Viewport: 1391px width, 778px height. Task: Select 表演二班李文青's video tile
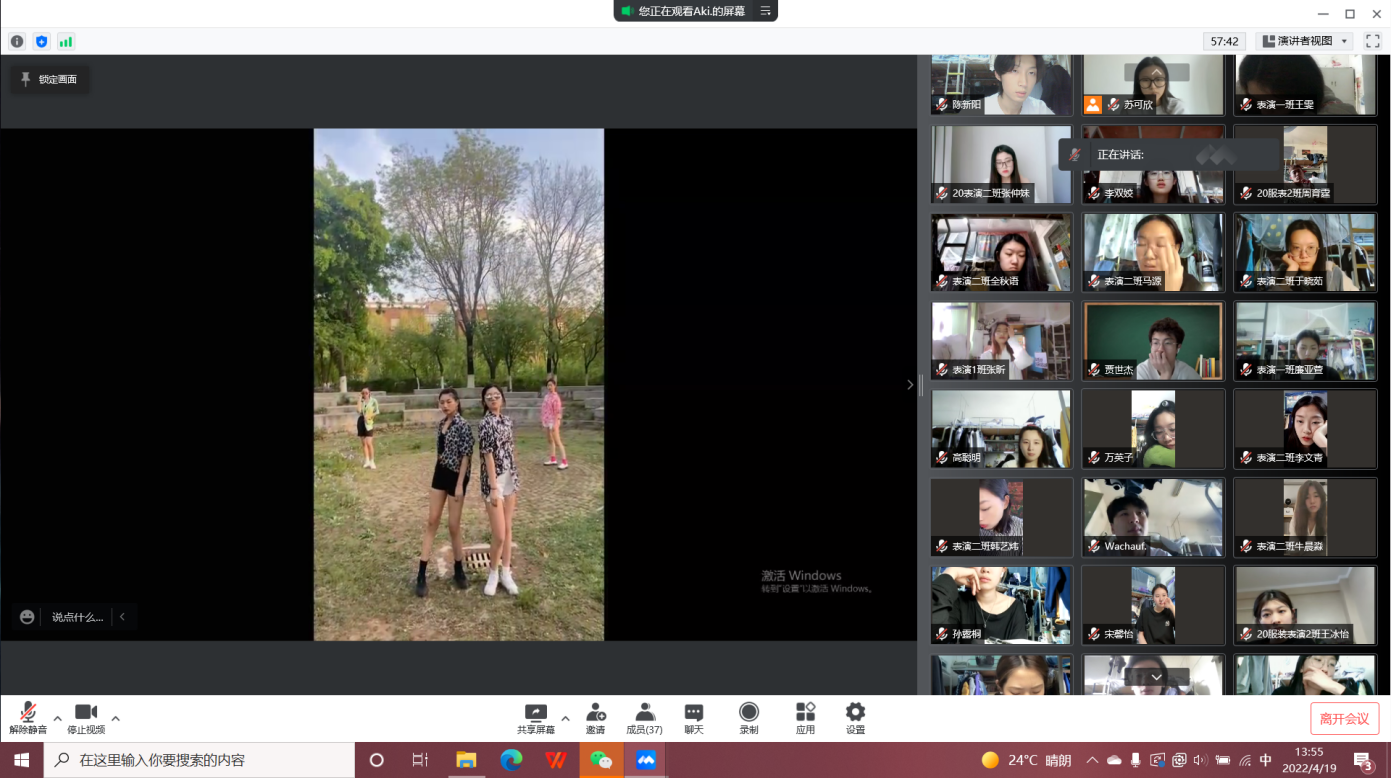coord(1305,429)
